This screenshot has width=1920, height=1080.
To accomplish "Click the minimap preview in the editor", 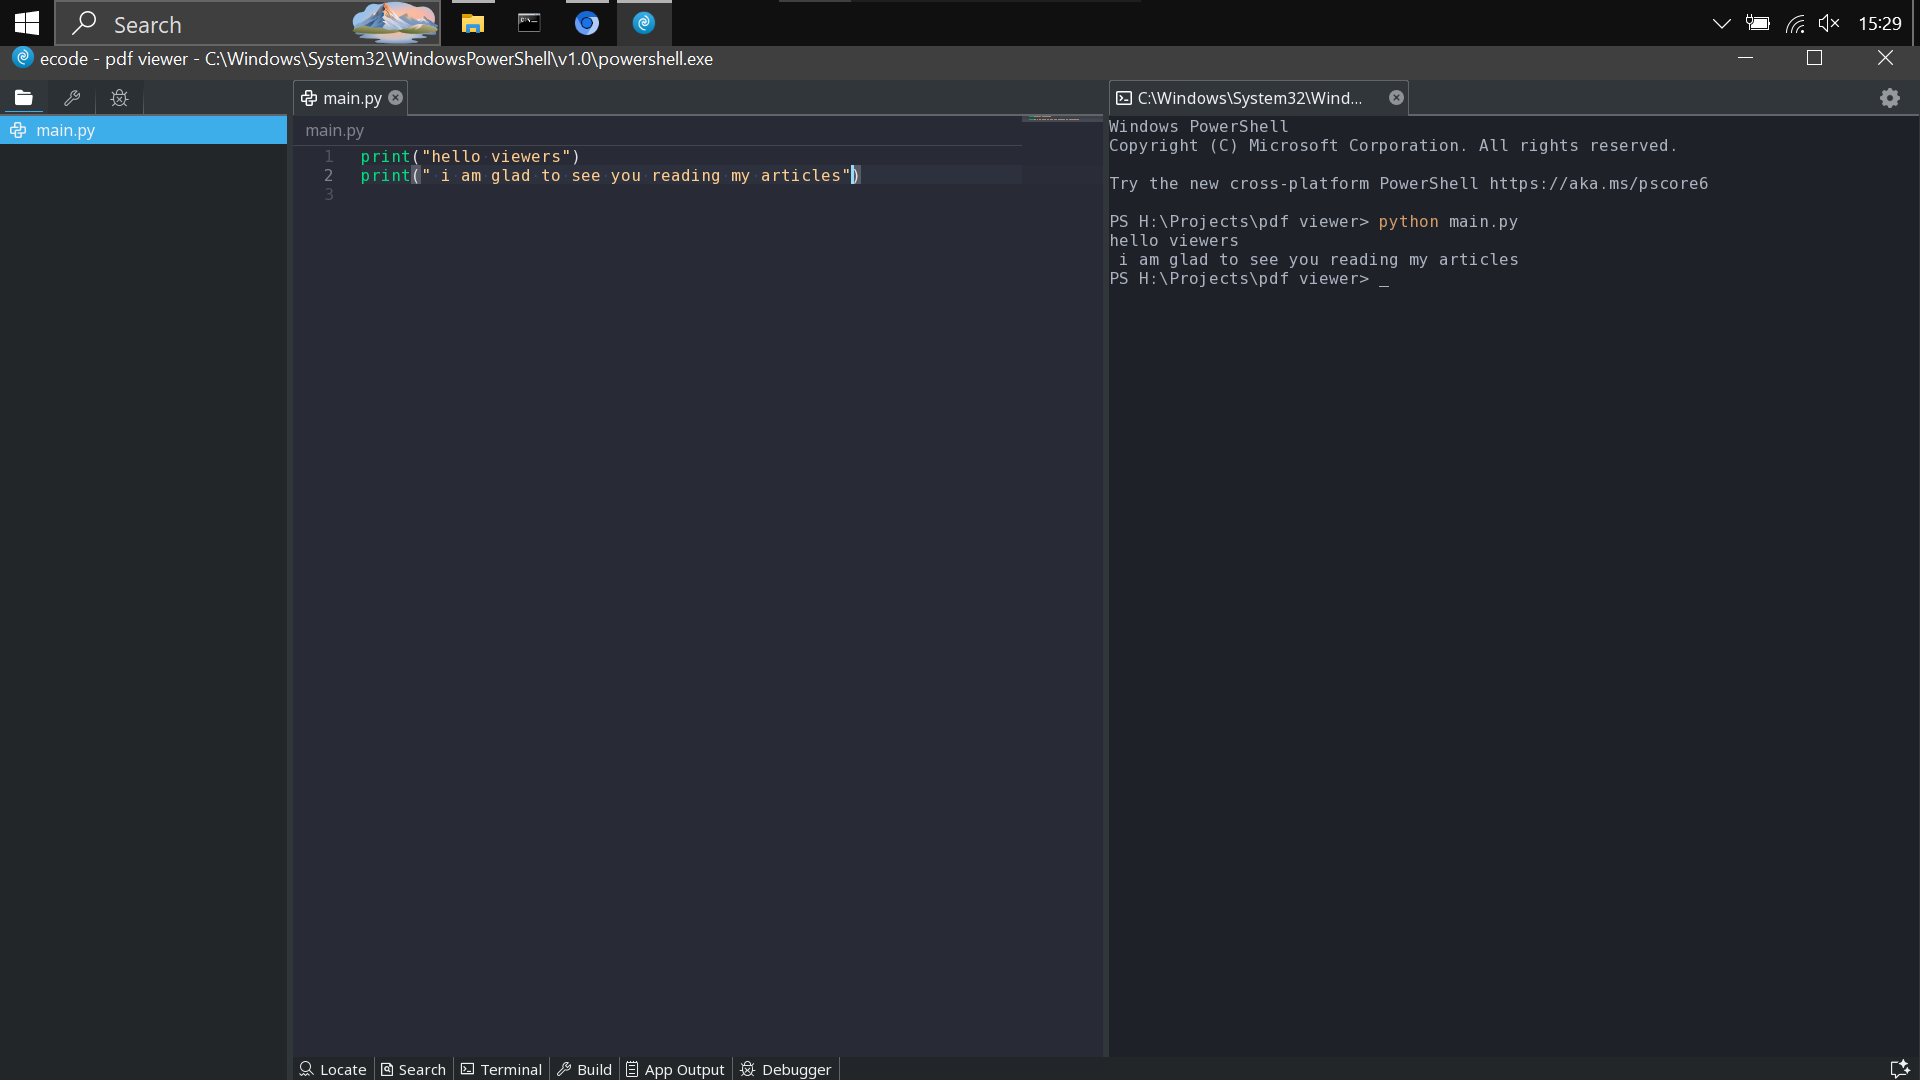I will click(x=1060, y=118).
